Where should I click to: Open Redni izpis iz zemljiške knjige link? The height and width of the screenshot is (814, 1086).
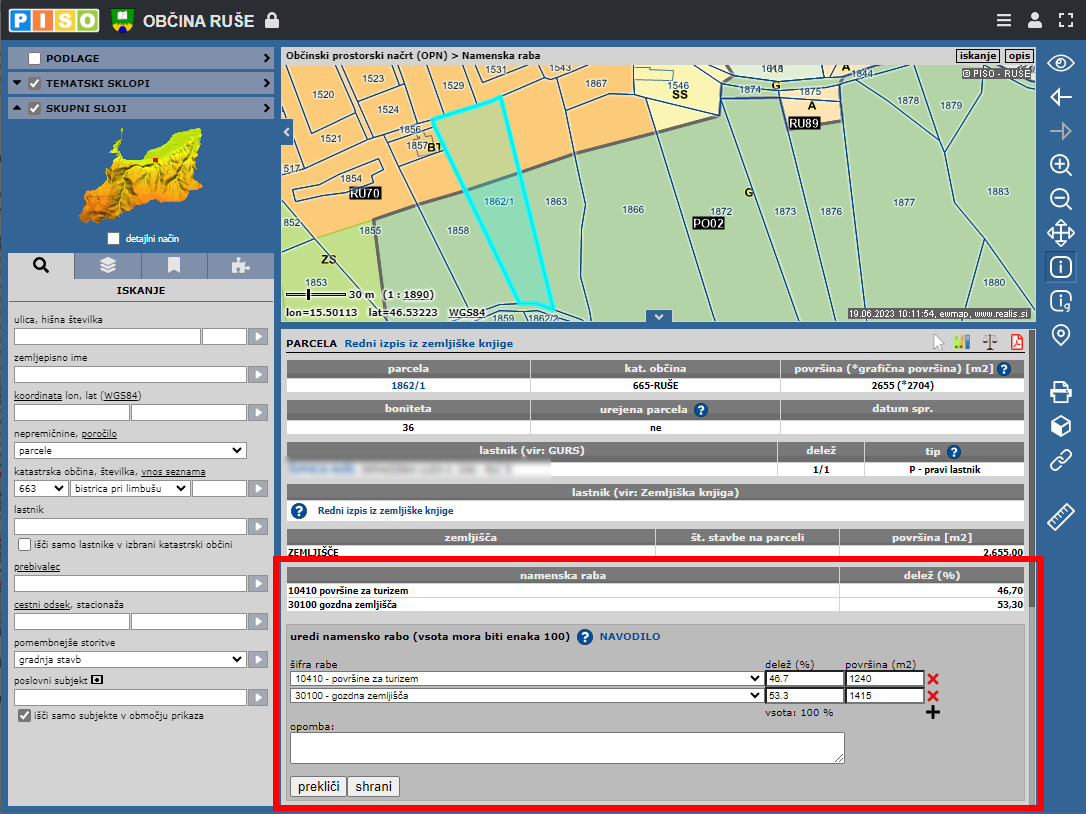428,343
